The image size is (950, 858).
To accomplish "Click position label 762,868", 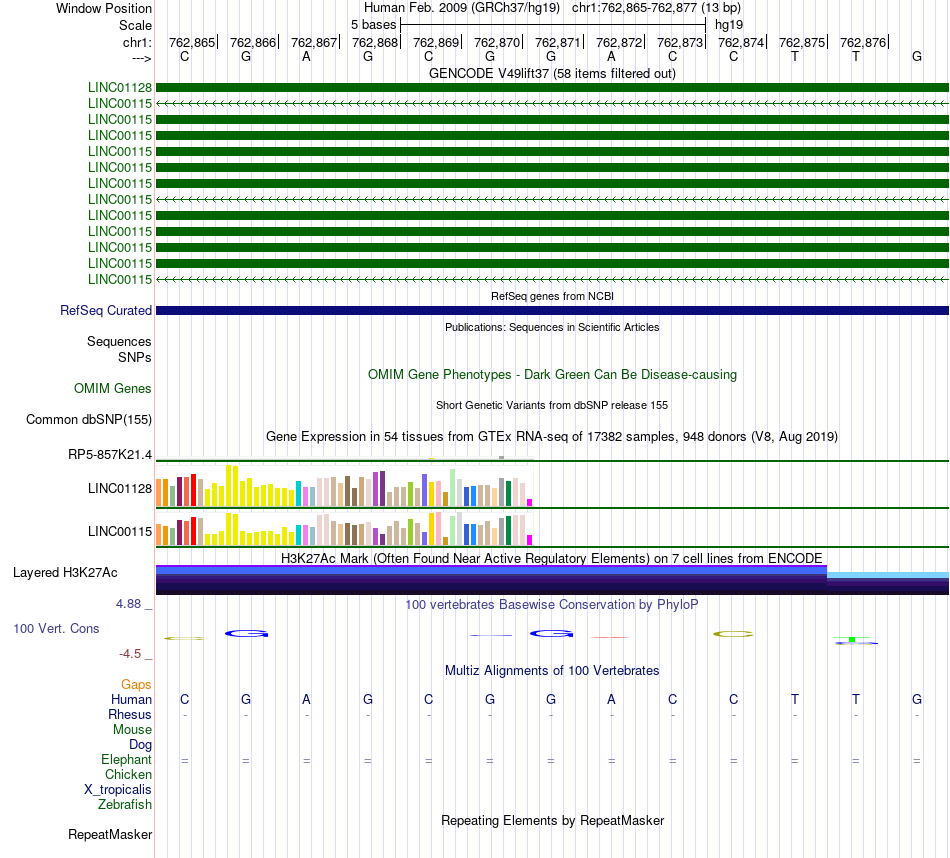I will (x=375, y=42).
